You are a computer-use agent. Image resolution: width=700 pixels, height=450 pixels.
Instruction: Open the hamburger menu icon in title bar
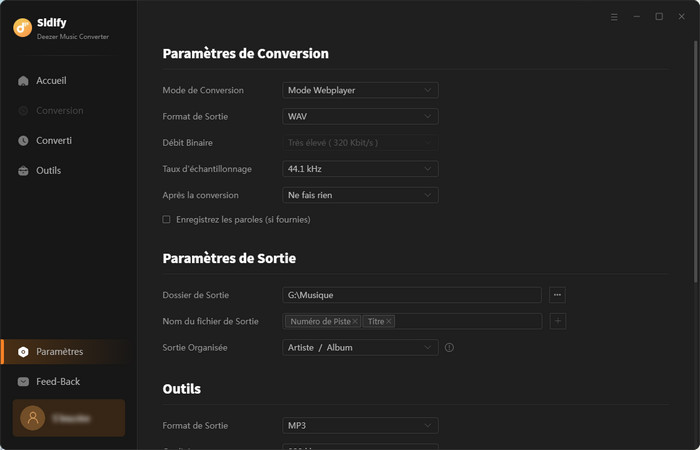614,17
